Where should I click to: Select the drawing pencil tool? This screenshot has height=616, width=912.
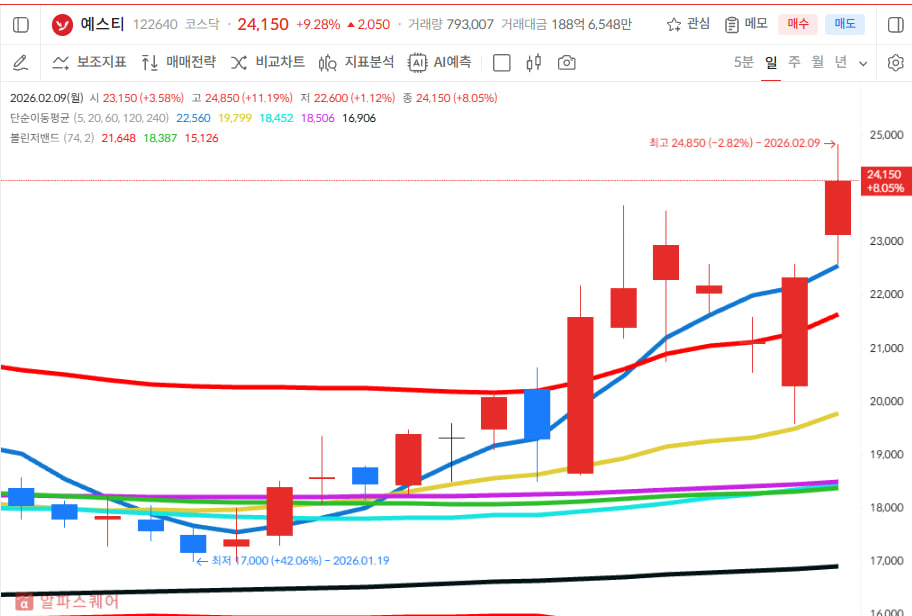point(22,62)
